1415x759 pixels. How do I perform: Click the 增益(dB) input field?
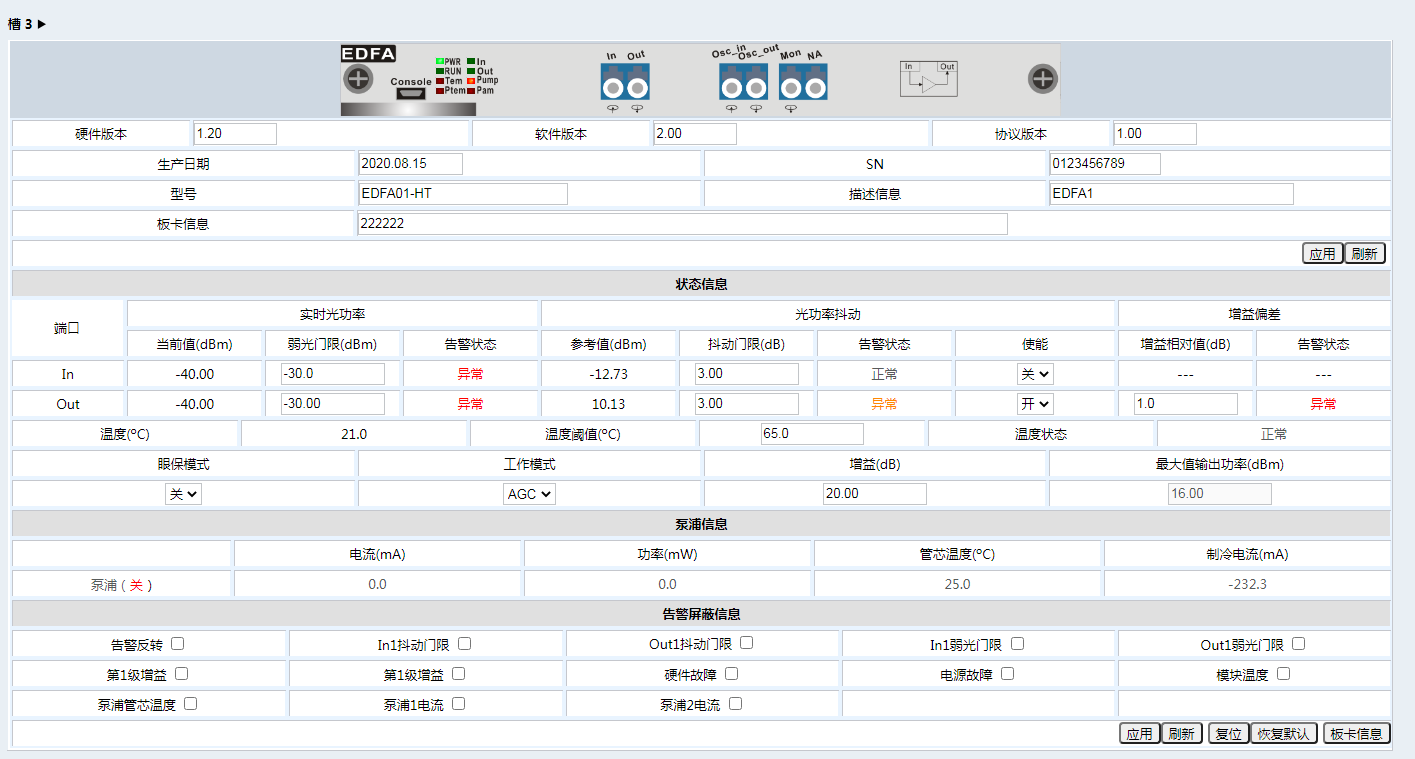874,494
